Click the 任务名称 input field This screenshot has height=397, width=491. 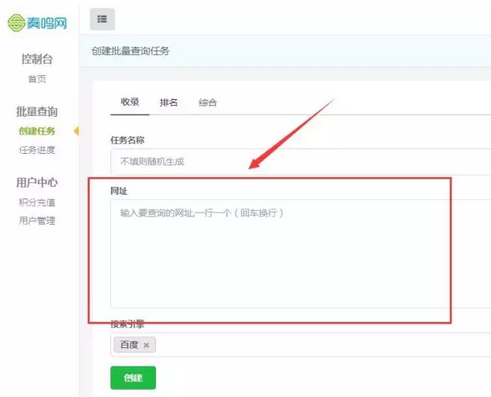tap(301, 162)
